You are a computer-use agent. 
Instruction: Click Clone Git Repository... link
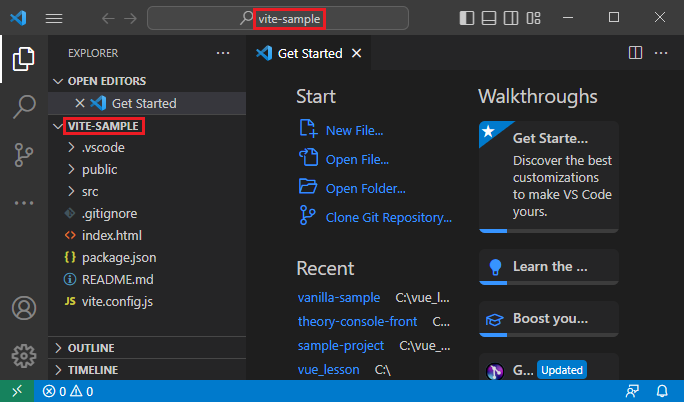coord(389,217)
